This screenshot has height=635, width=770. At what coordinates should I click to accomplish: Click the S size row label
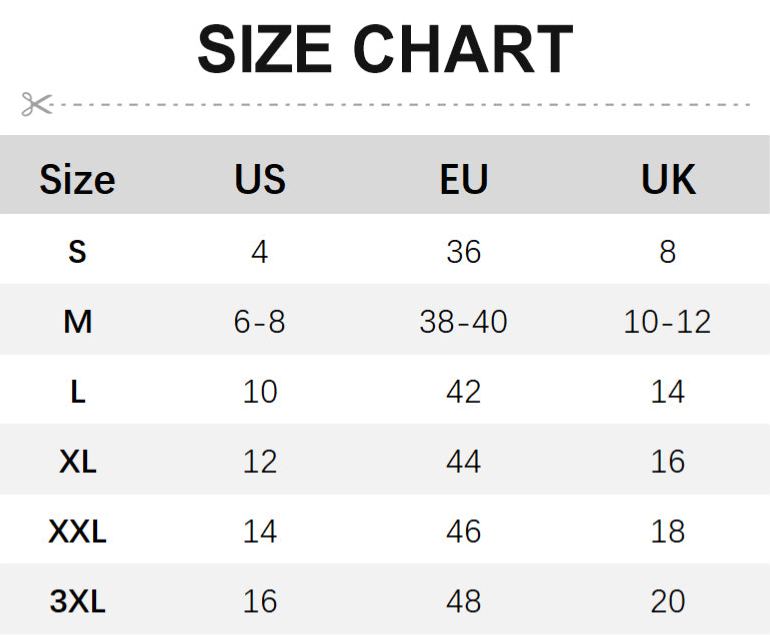pos(77,251)
